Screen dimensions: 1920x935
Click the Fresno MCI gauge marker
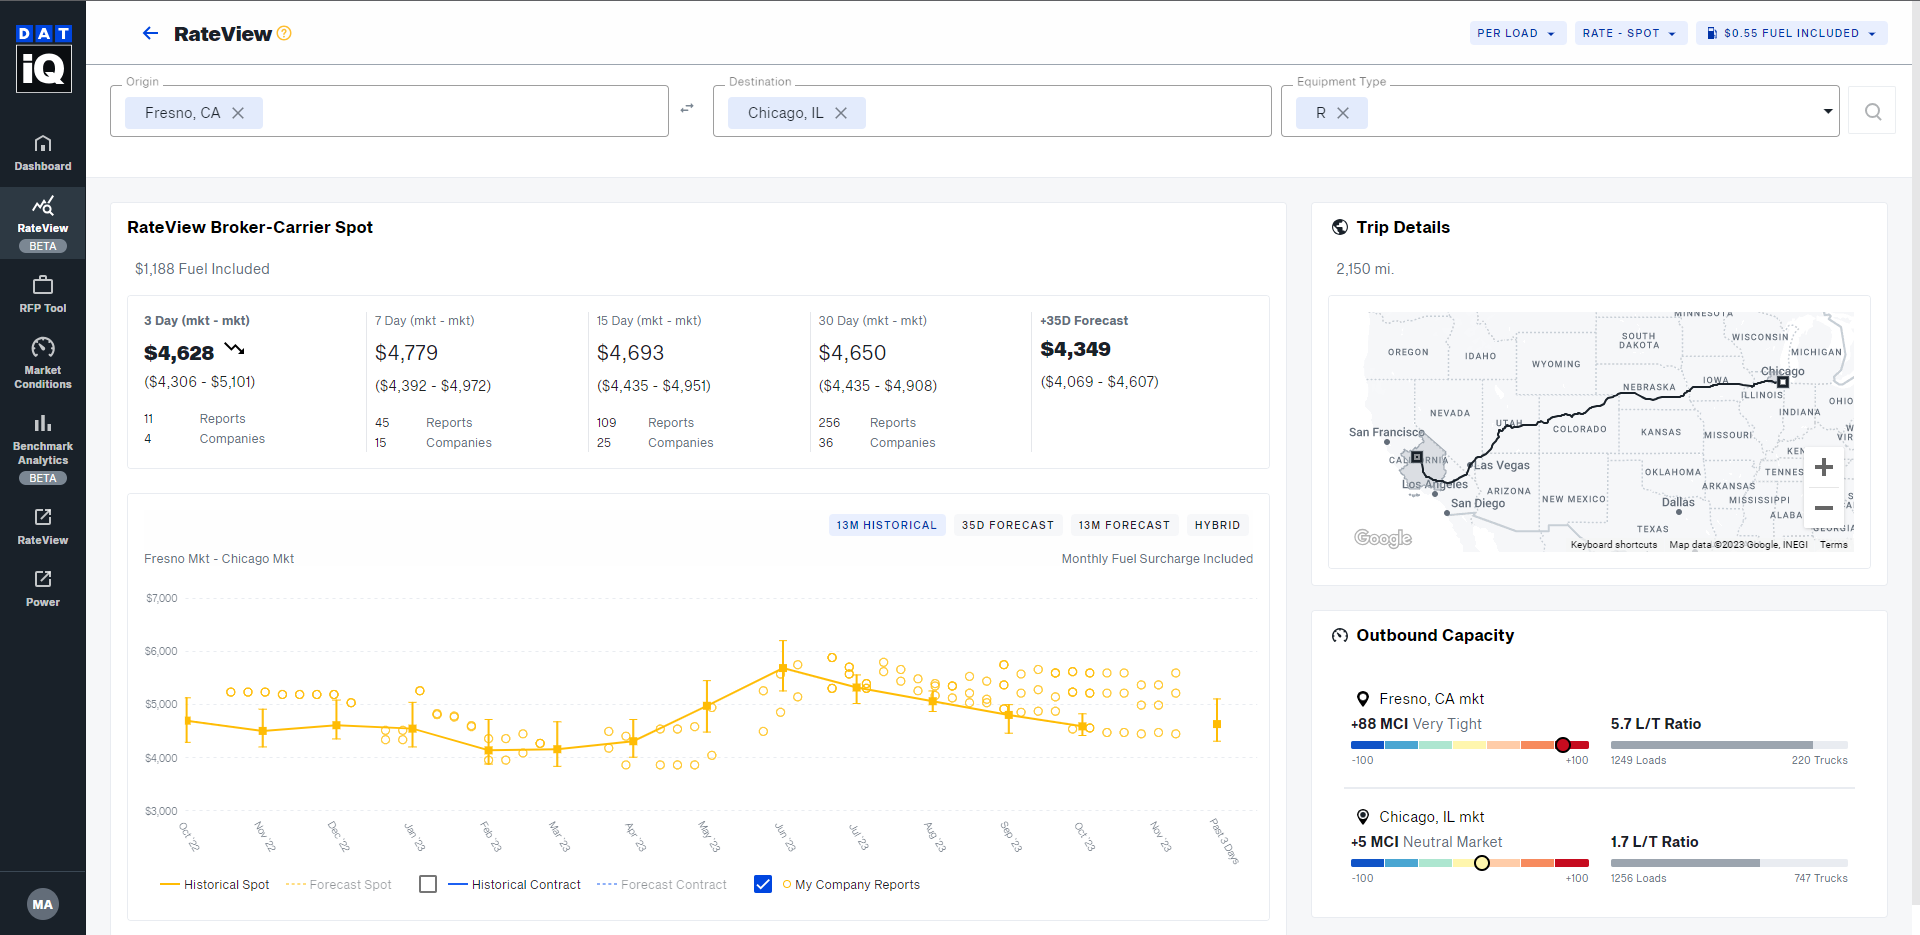pyautogui.click(x=1563, y=745)
